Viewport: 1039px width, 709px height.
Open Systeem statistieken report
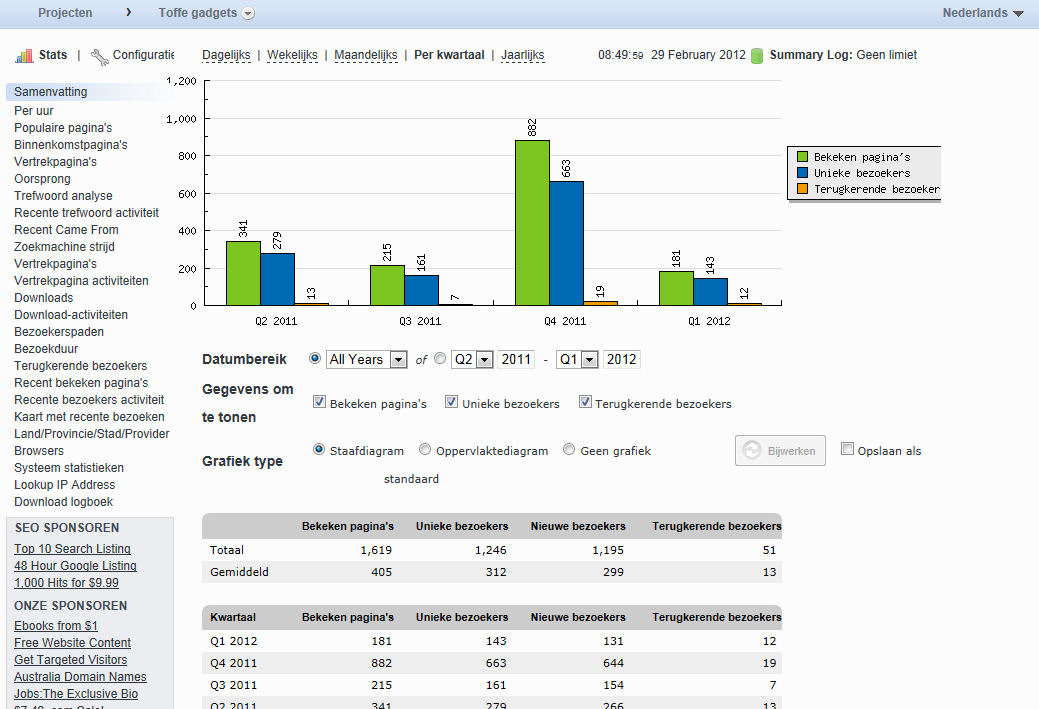point(69,468)
